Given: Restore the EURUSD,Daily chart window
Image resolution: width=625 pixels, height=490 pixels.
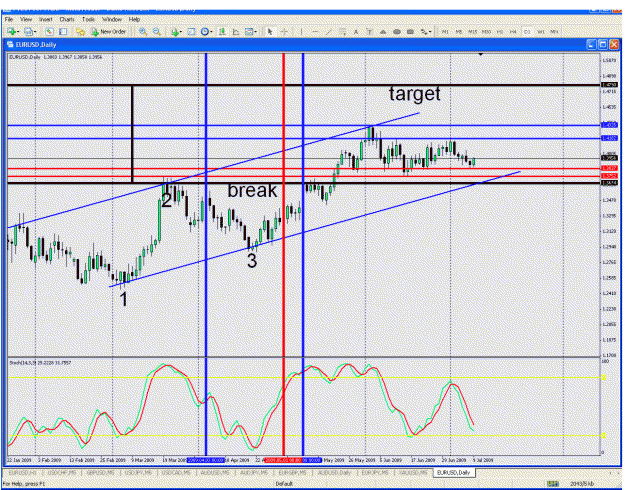Looking at the screenshot, I should 603,45.
